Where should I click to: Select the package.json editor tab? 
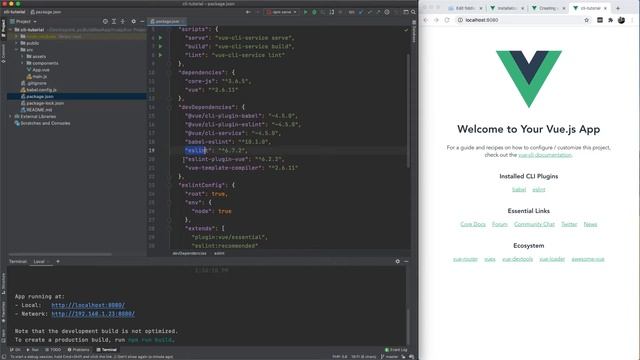167,21
